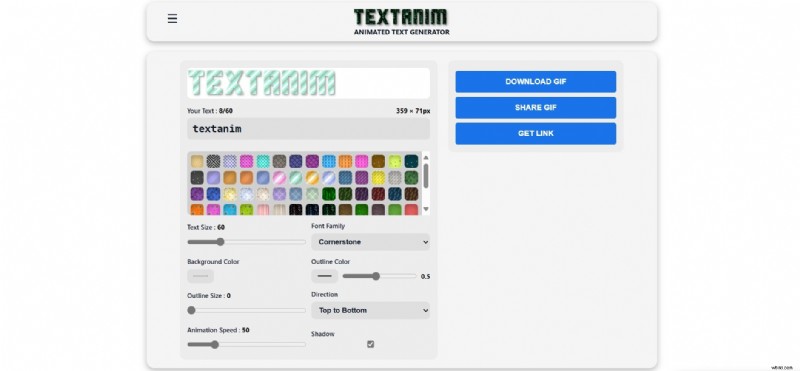Choose the coral red texture swatch
Screen dimensions: 800x371
click(x=411, y=209)
